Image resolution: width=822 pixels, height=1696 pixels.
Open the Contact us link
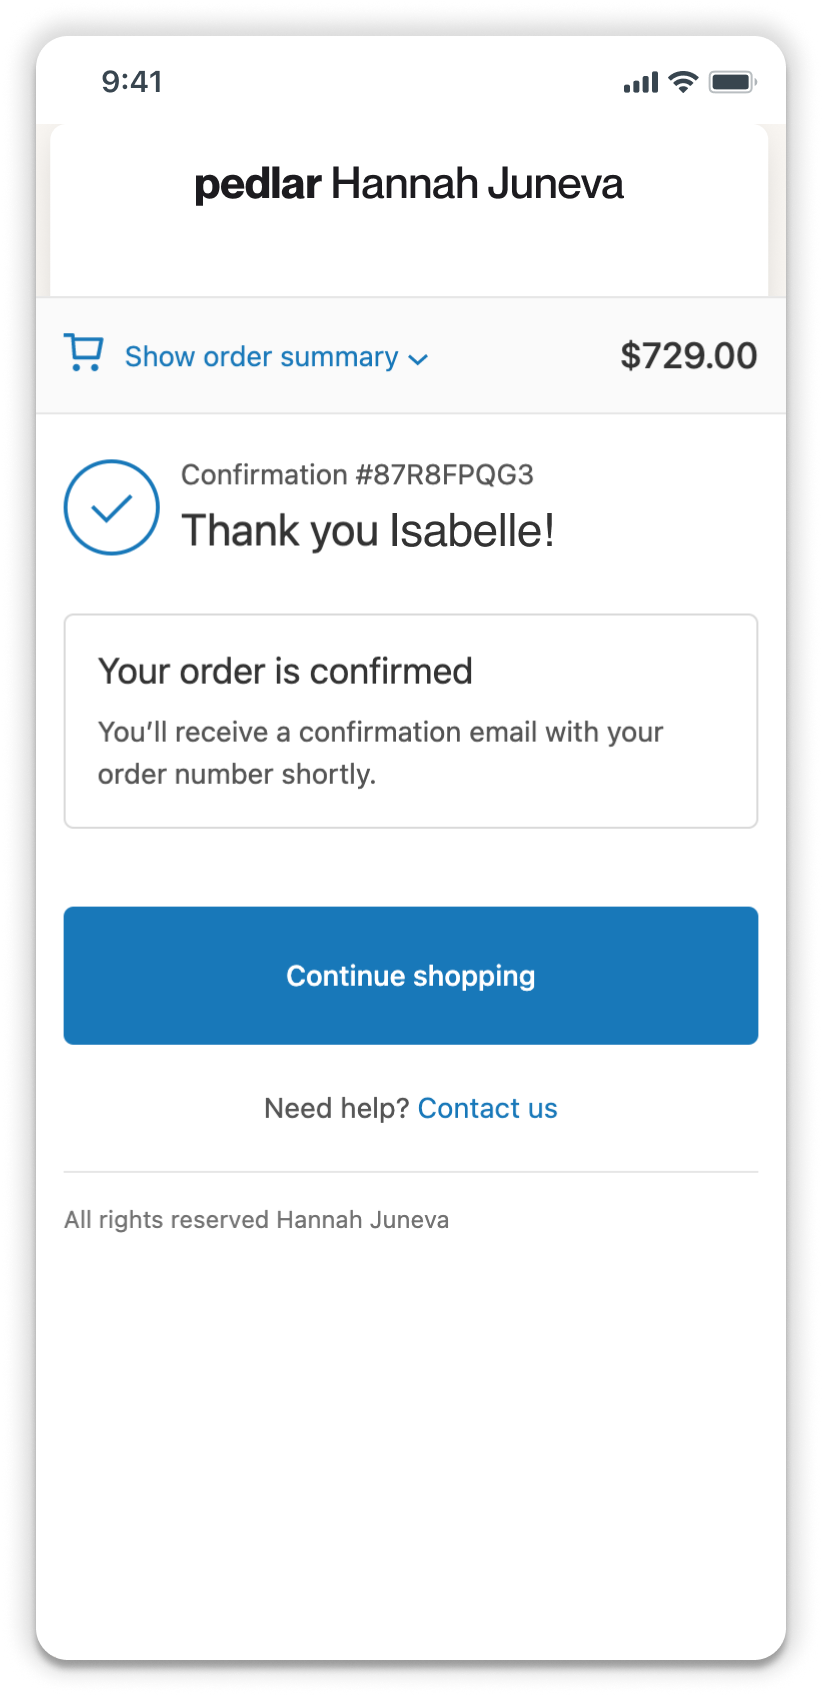(487, 1108)
